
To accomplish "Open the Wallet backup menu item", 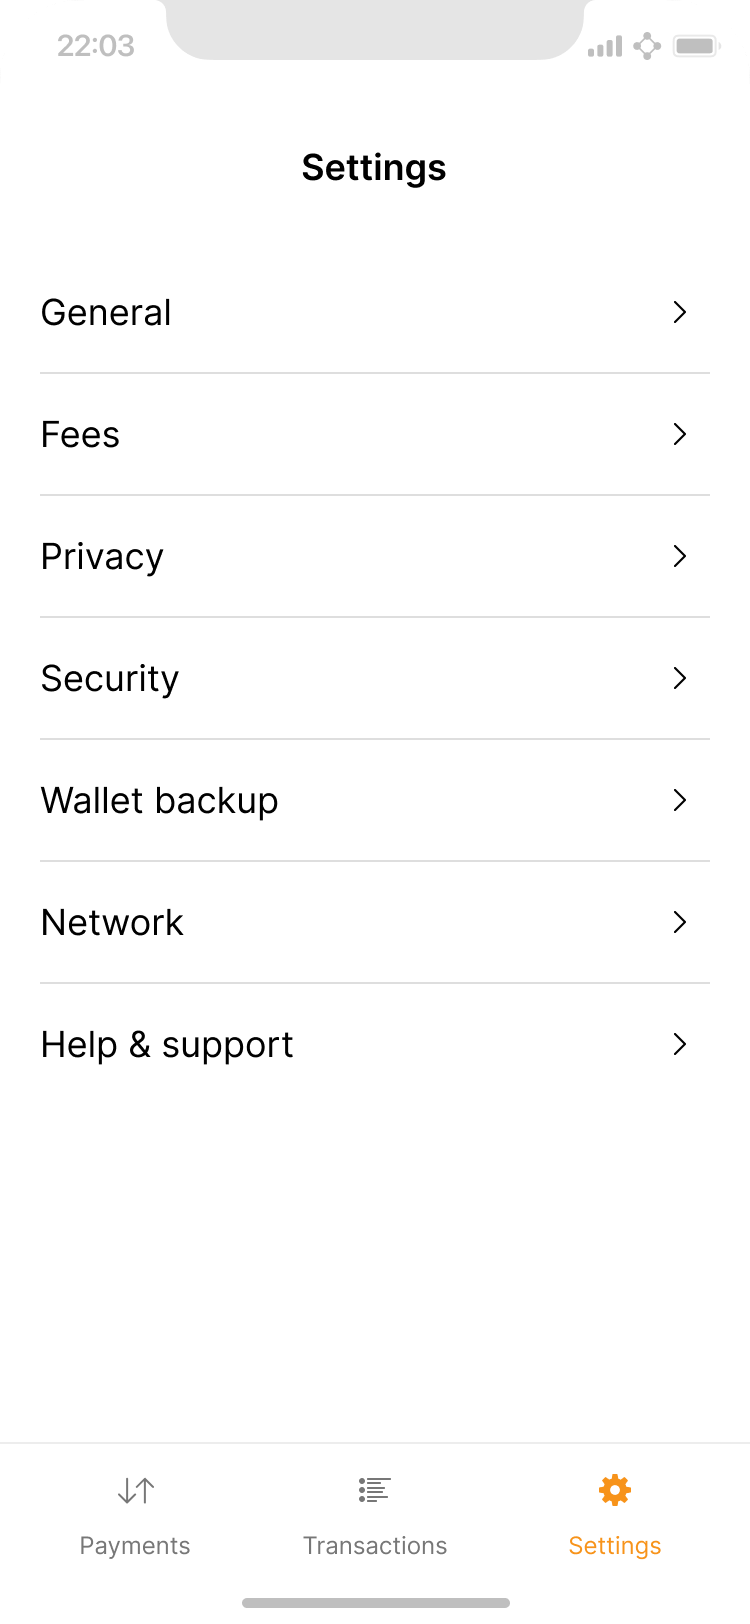I will 160,801.
